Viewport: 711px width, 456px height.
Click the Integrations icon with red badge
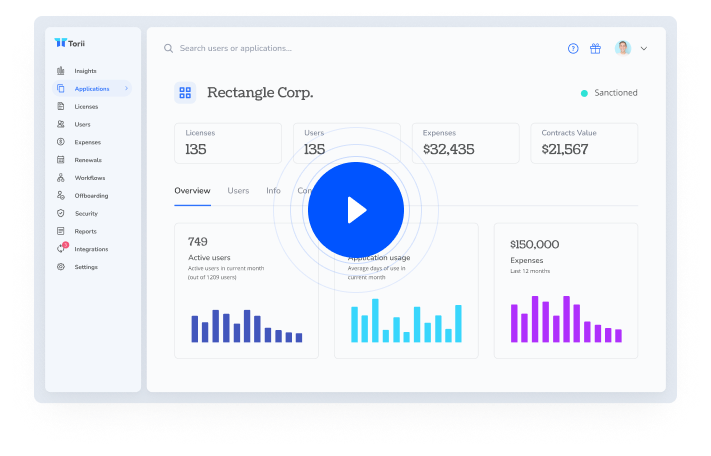pyautogui.click(x=62, y=248)
